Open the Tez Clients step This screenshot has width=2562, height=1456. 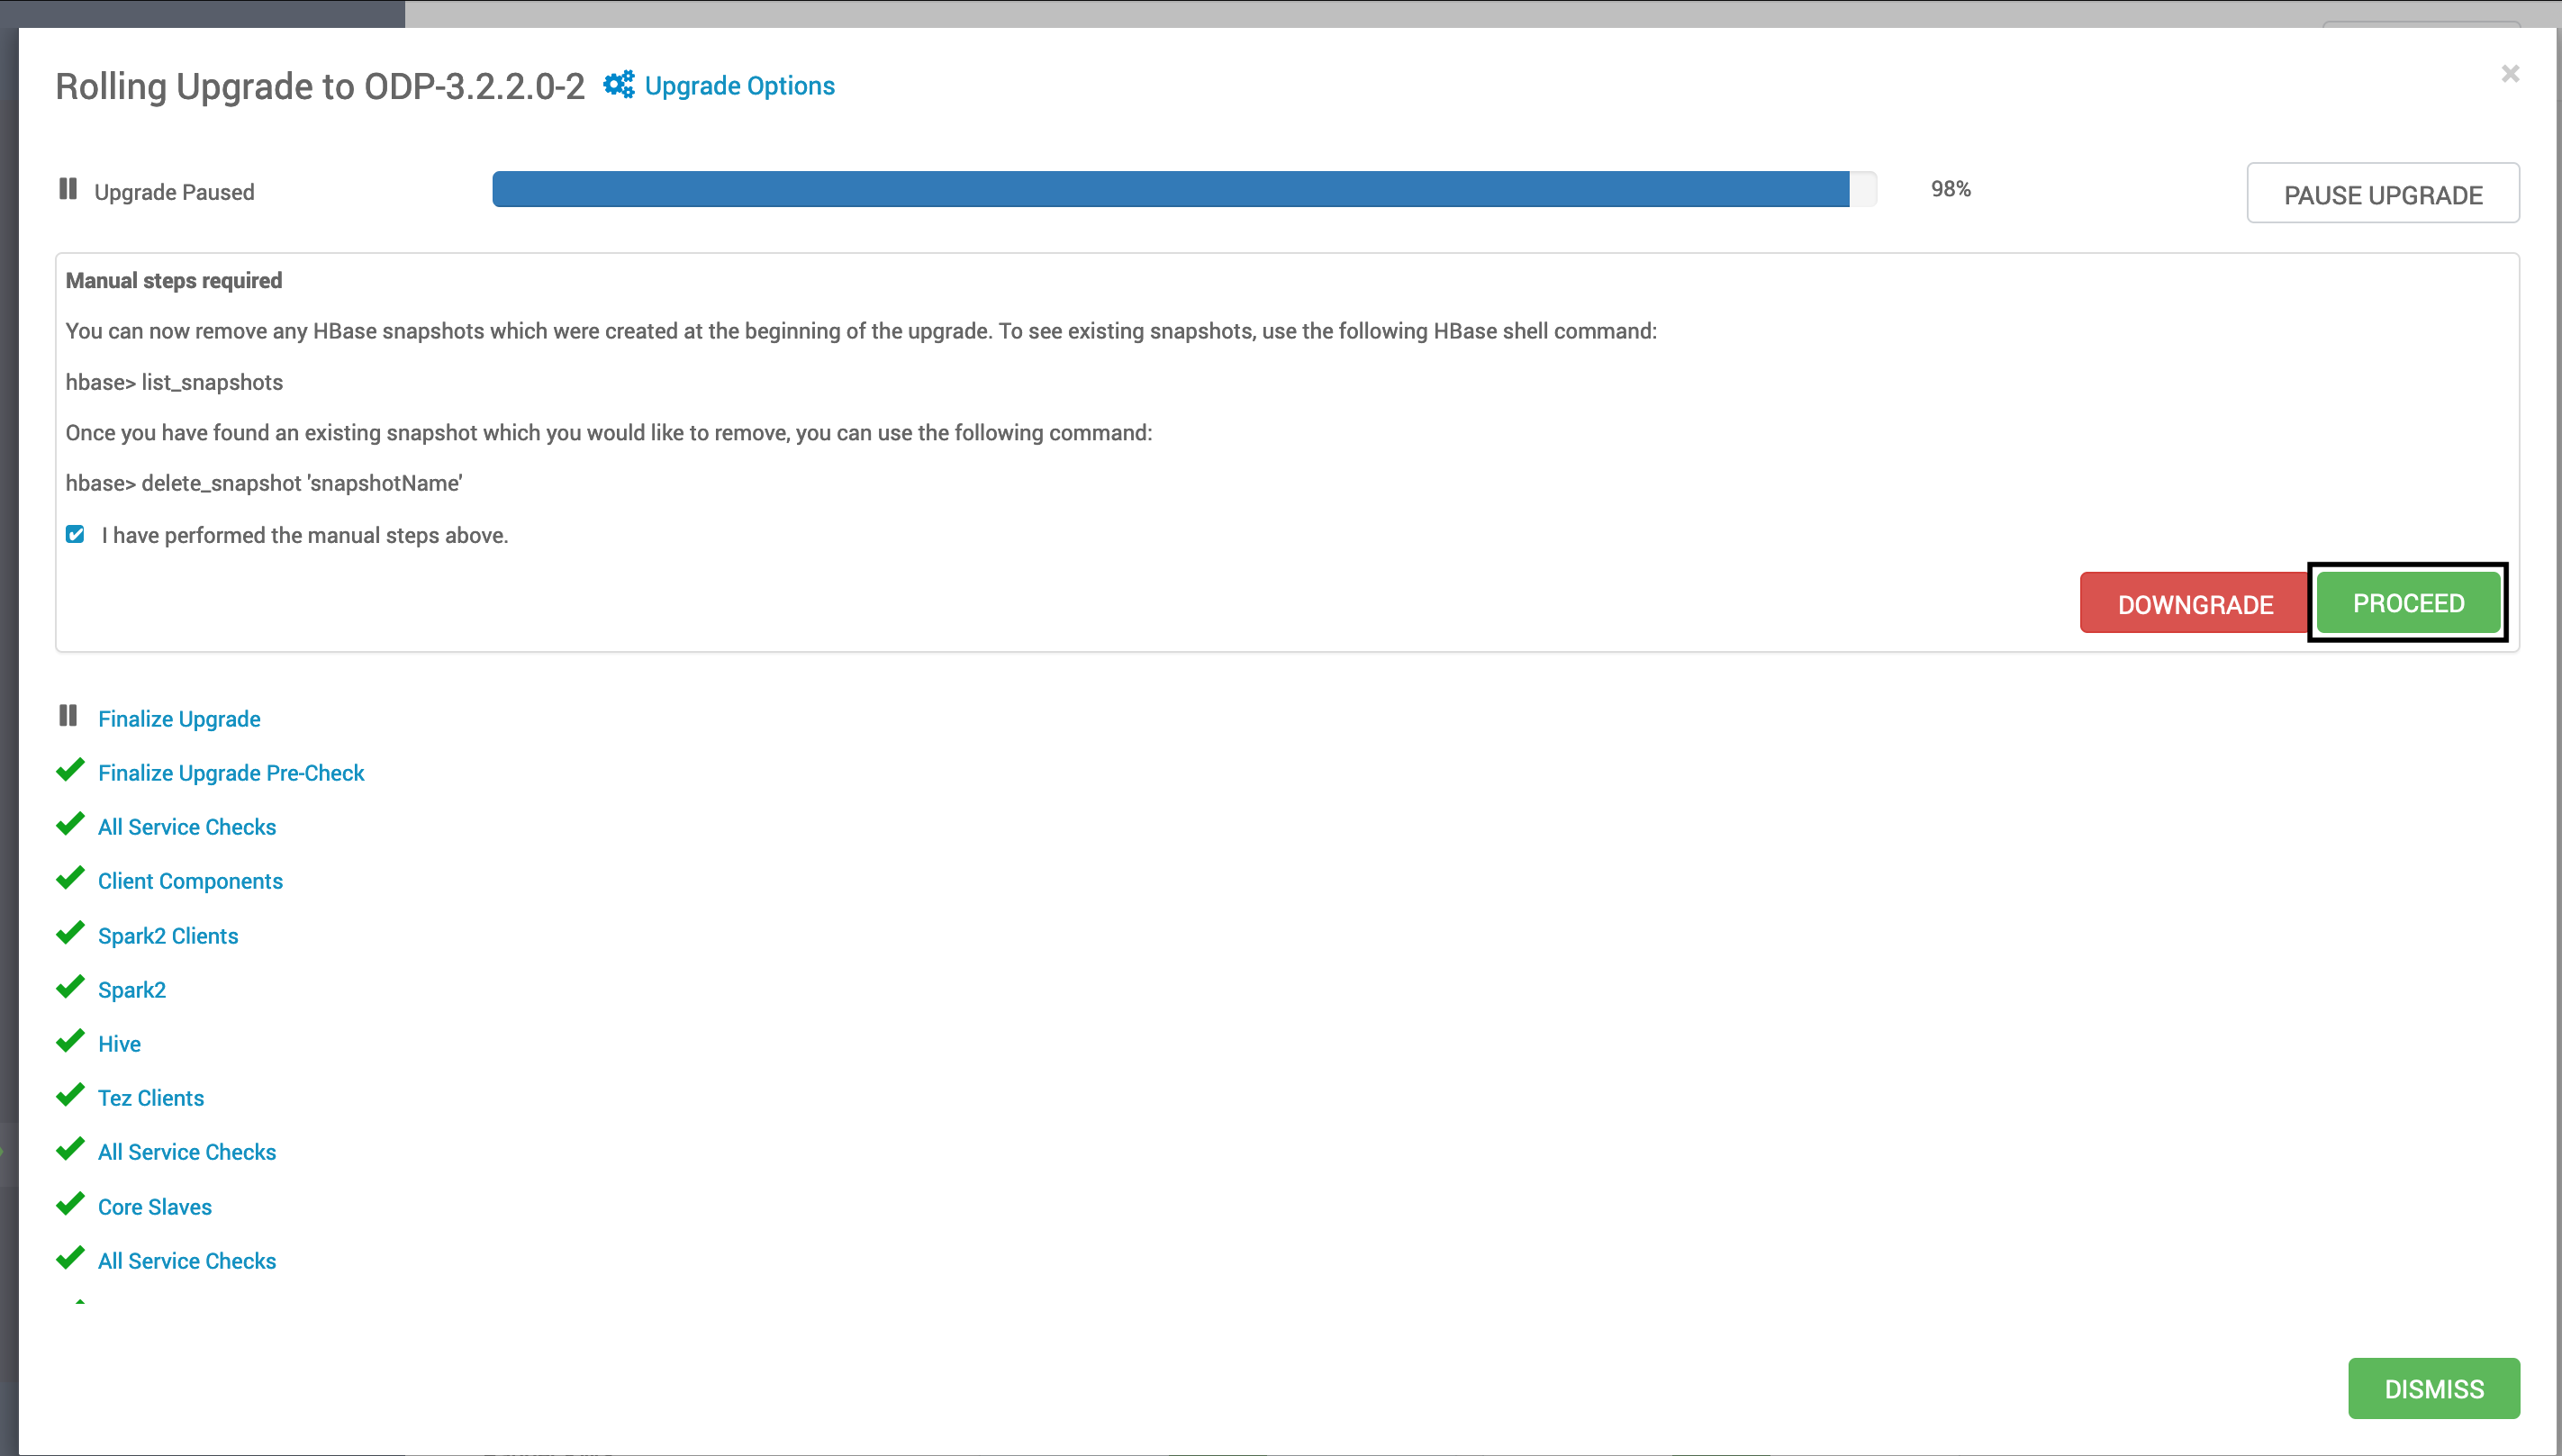pyautogui.click(x=151, y=1098)
